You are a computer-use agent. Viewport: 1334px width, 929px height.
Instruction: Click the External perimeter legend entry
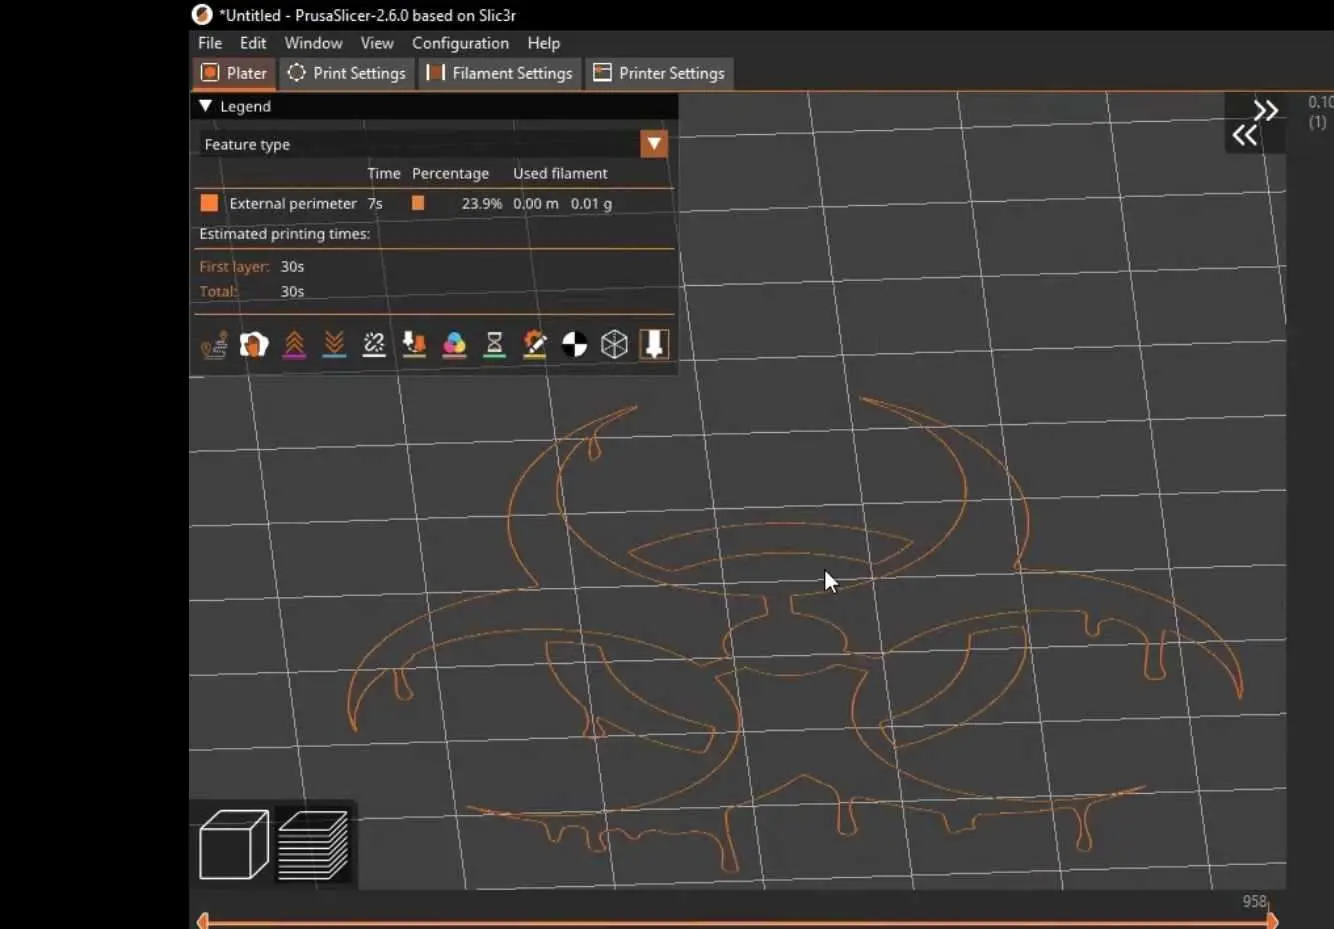pyautogui.click(x=292, y=203)
